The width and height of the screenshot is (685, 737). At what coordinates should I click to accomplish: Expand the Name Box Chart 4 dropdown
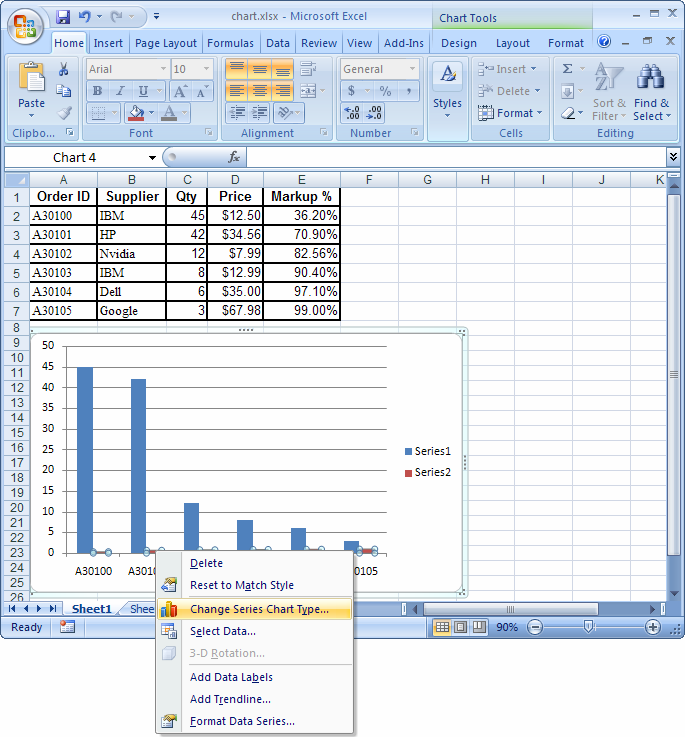(152, 157)
